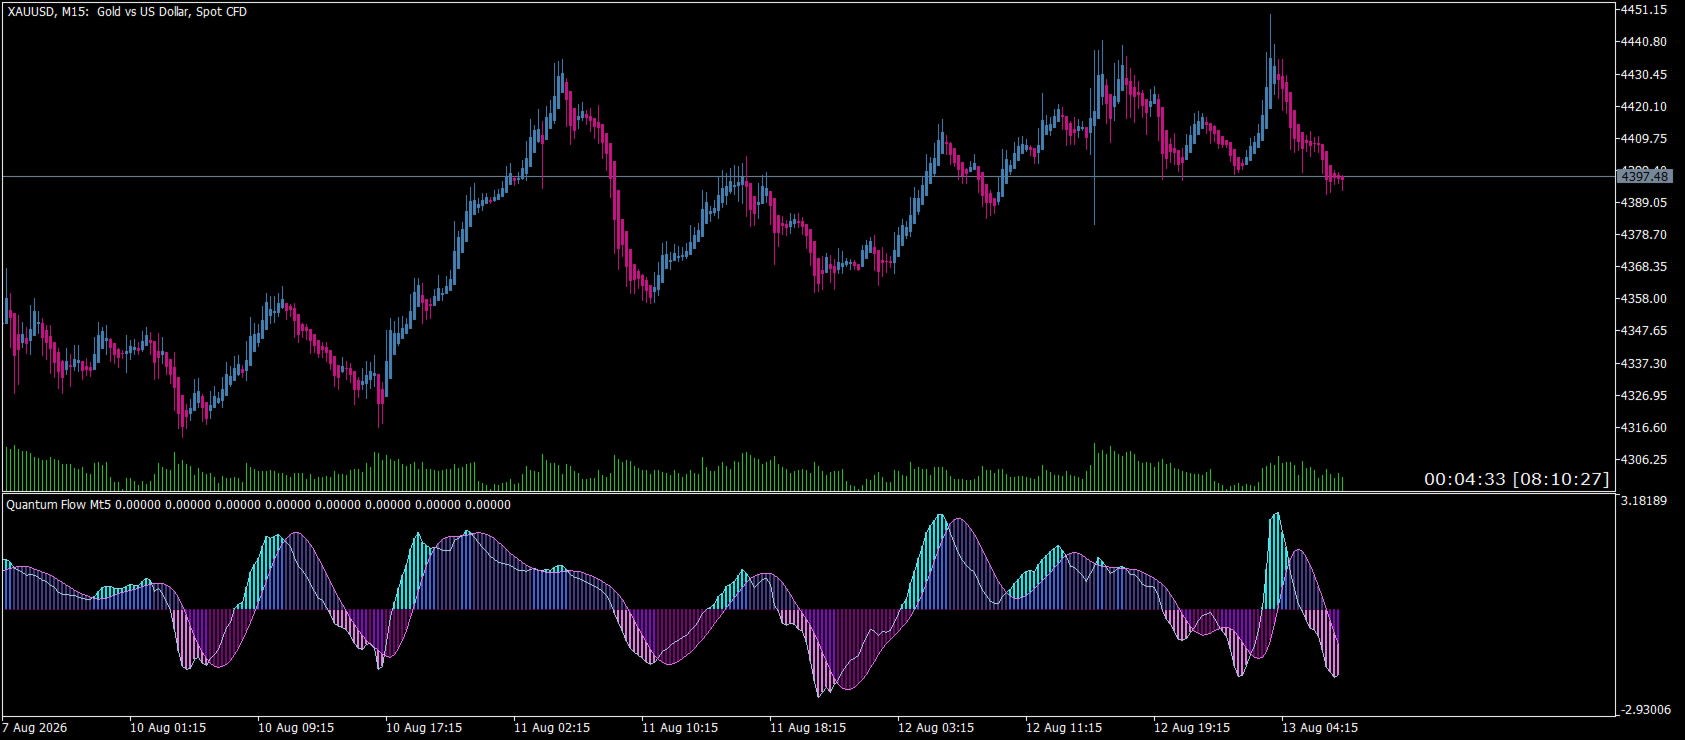Pick the 12 Aug 03:15 time label

point(936,728)
